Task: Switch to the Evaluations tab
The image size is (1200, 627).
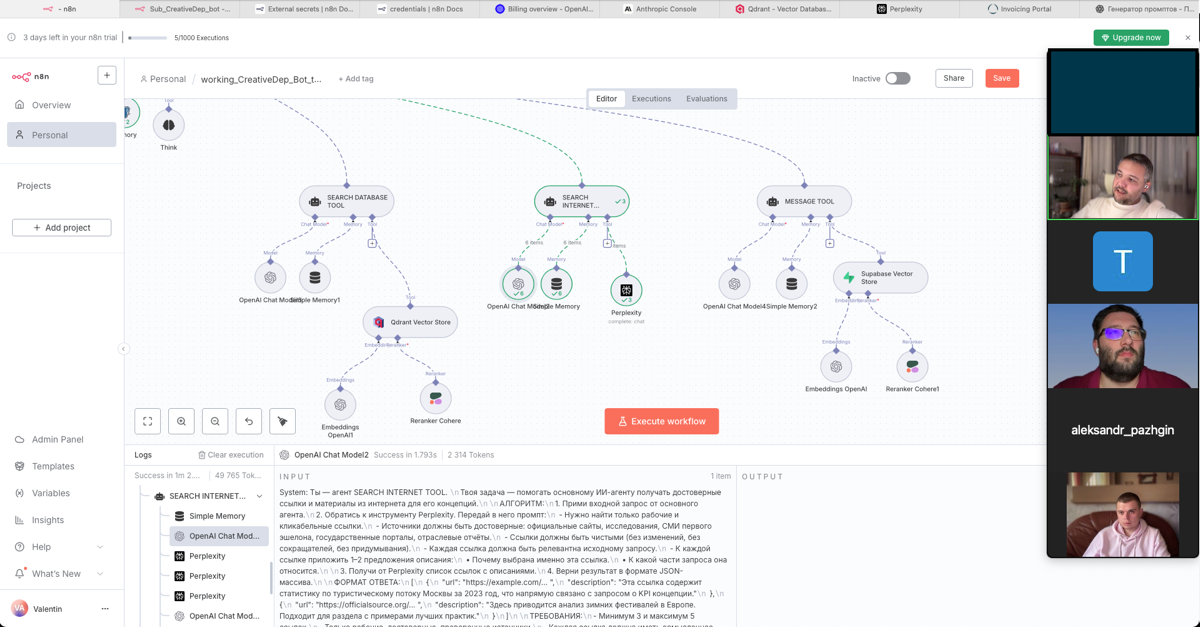Action: click(x=707, y=99)
